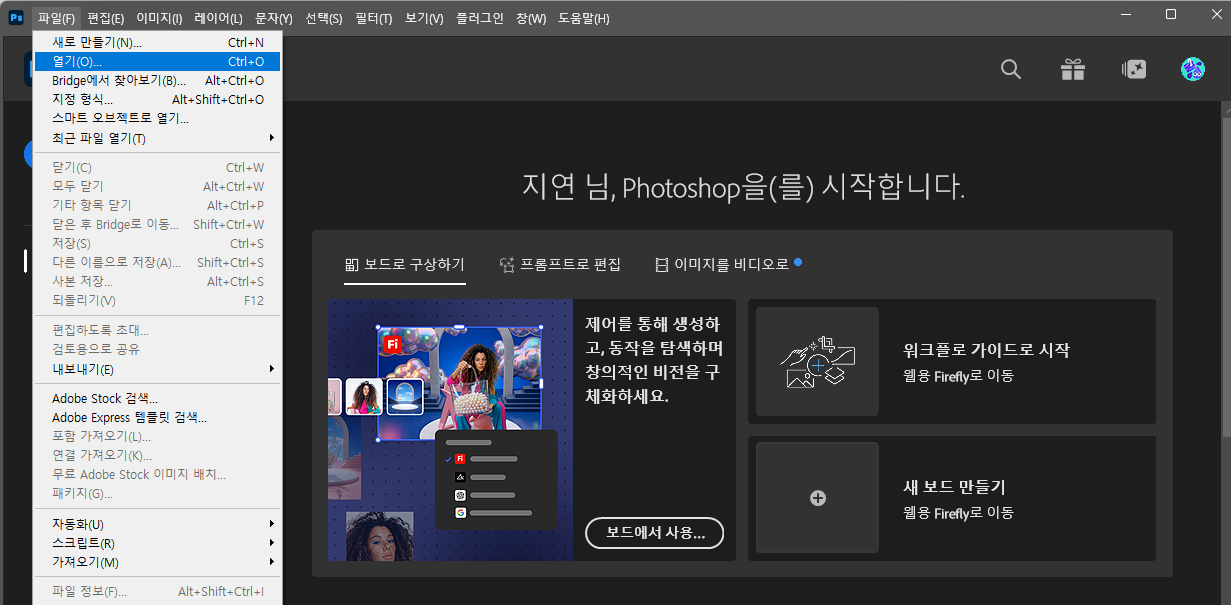The width and height of the screenshot is (1231, 605).
Task: Click 무료 Adobe Stock 이미지 배치...
Action: click(157, 474)
